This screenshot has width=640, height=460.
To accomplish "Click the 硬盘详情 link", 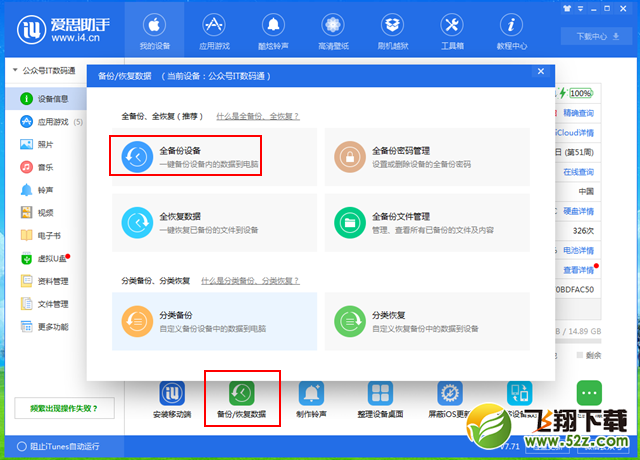I will (578, 211).
